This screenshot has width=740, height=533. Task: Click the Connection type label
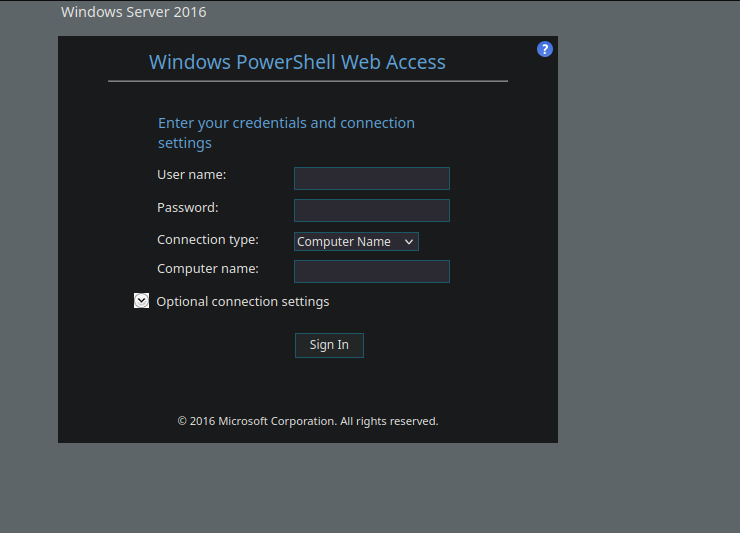[208, 240]
